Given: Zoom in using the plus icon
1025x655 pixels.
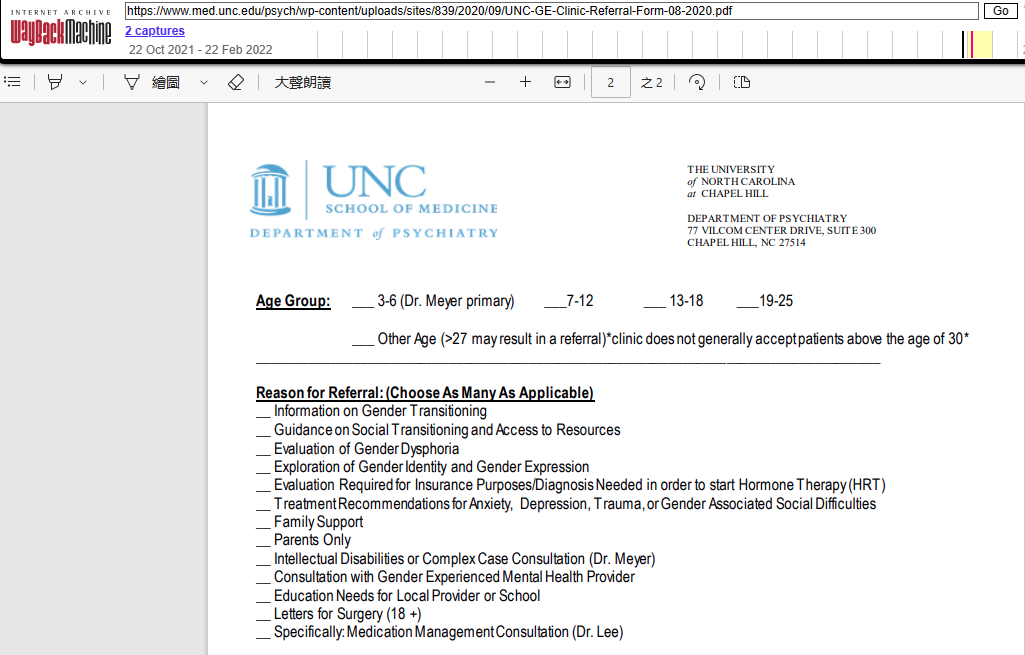Looking at the screenshot, I should pos(525,82).
